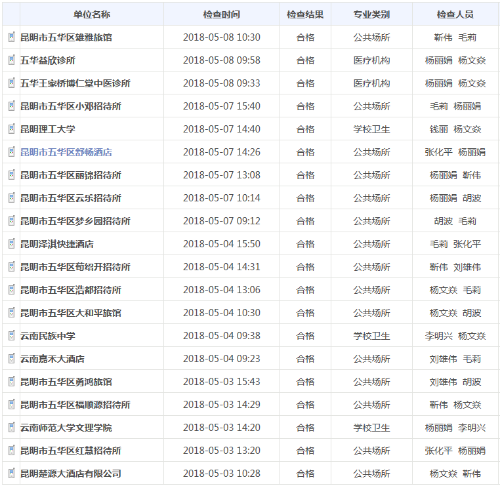Viewport: 500px width, 488px height.
Task: Open the 昆明市五华区红慧招待所 record
Action: (x=71, y=451)
